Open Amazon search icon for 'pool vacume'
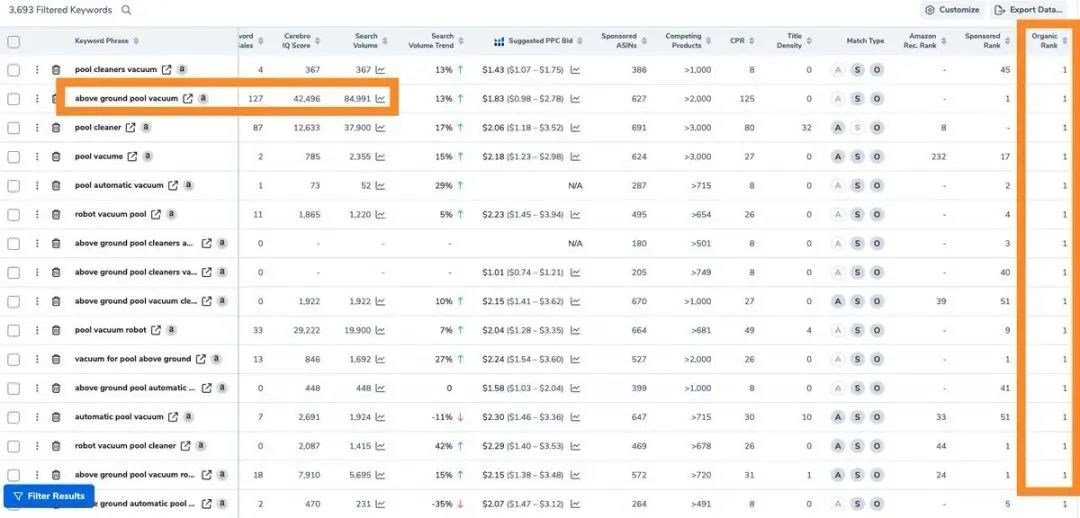Viewport: 1080px width, 518px height. point(147,156)
